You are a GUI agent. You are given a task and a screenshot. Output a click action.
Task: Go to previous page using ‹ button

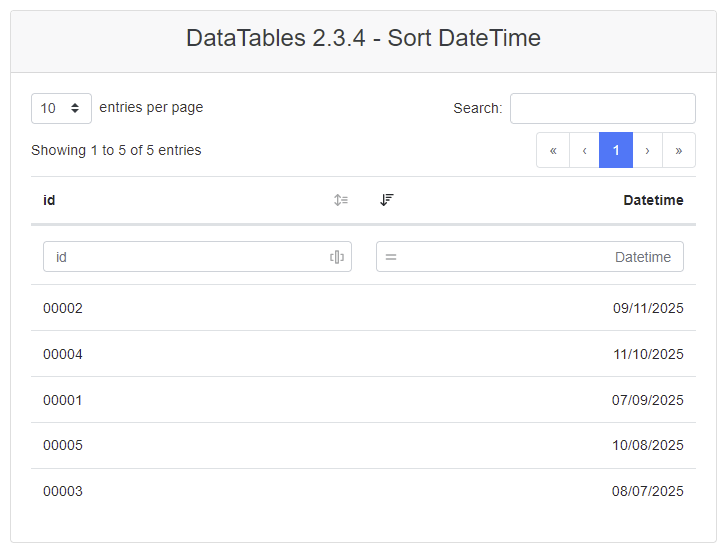(584, 150)
